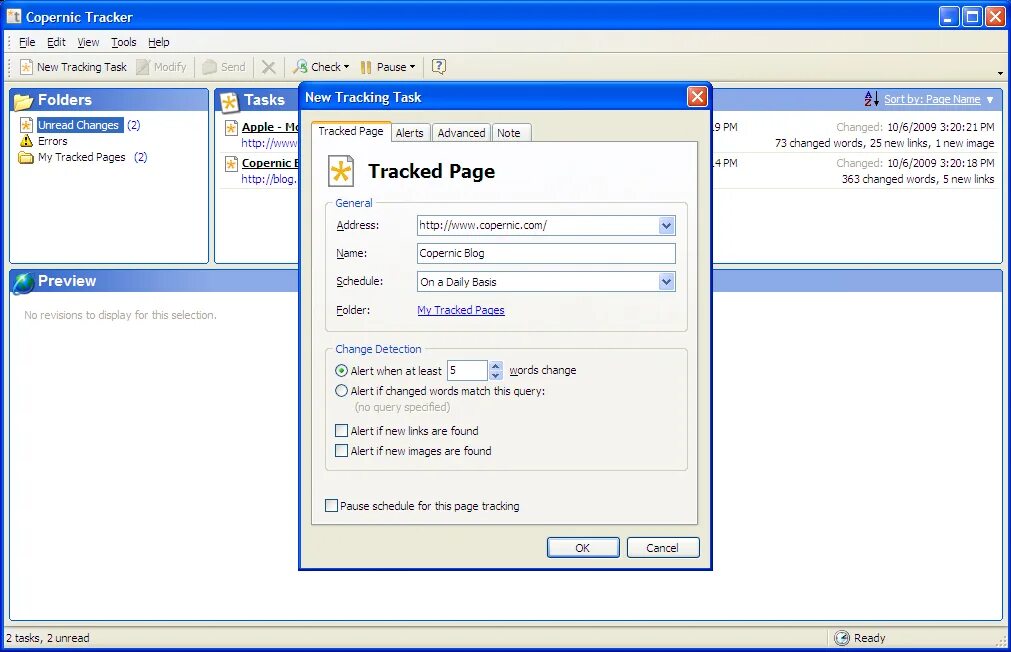Click the Apple task row icon
The width and height of the screenshot is (1011, 652).
point(231,128)
